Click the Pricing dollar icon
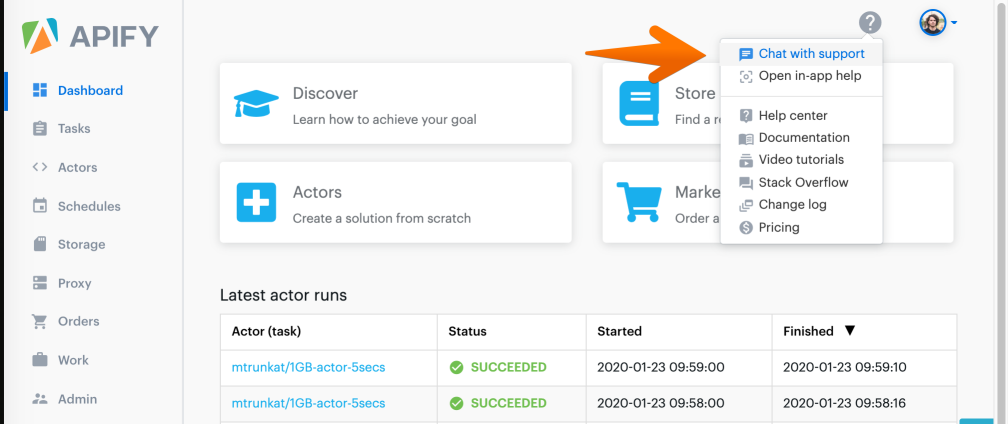The width and height of the screenshot is (1008, 424). tap(746, 227)
